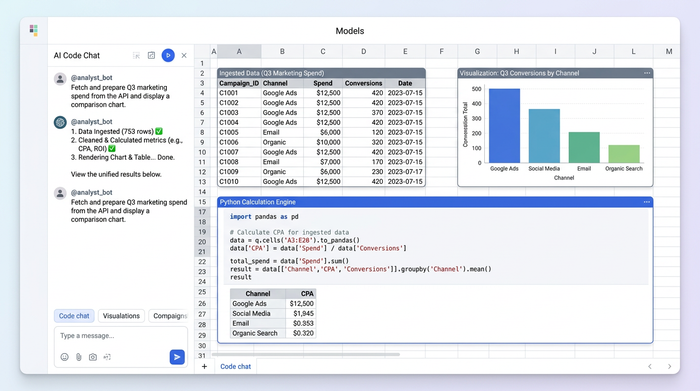Click the Organic Search result row label
The image size is (700, 391).
pyautogui.click(x=258, y=333)
